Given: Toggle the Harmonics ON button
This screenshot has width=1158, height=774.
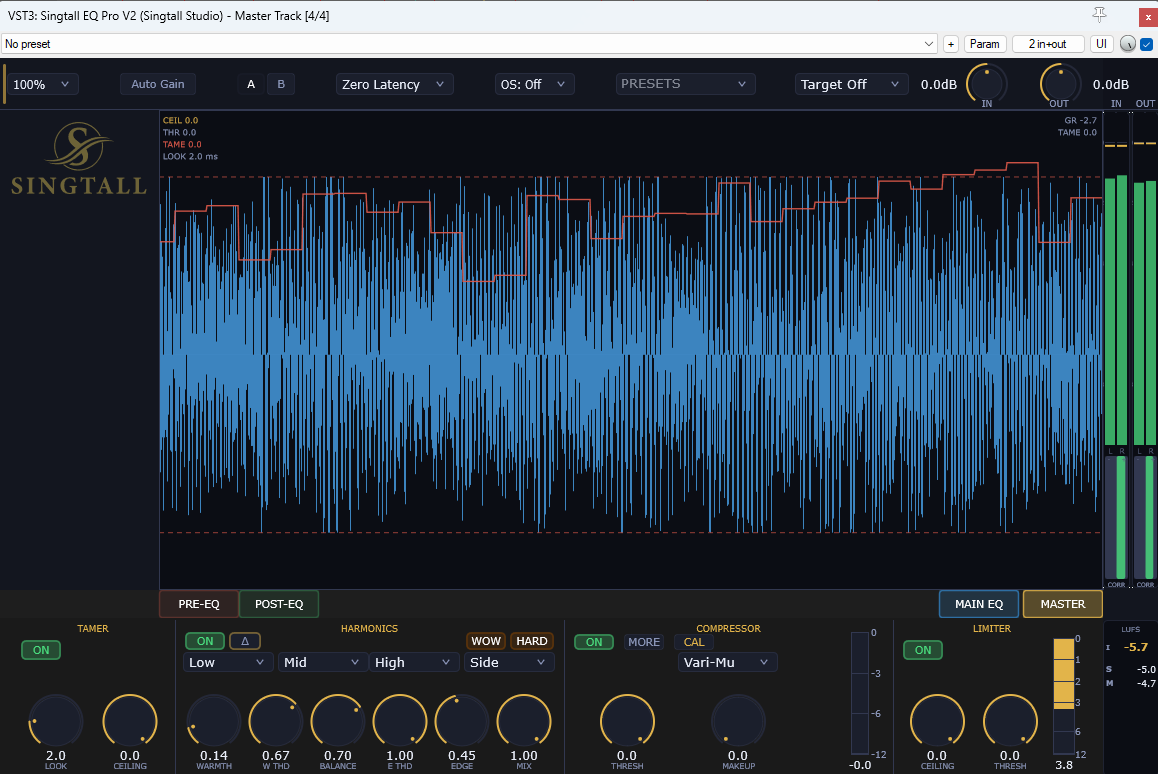Looking at the screenshot, I should click(x=205, y=641).
